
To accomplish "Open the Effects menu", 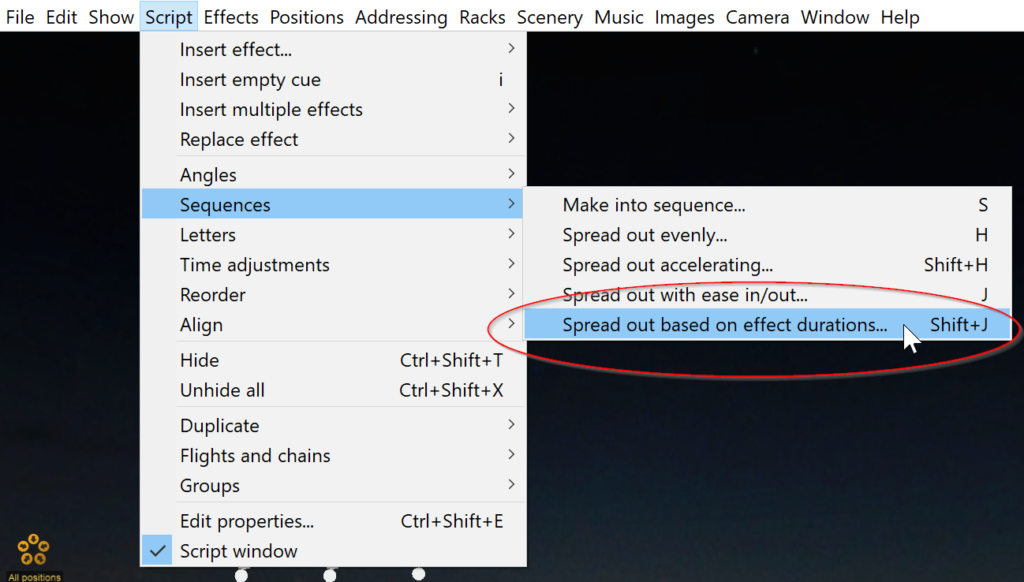I will point(231,17).
